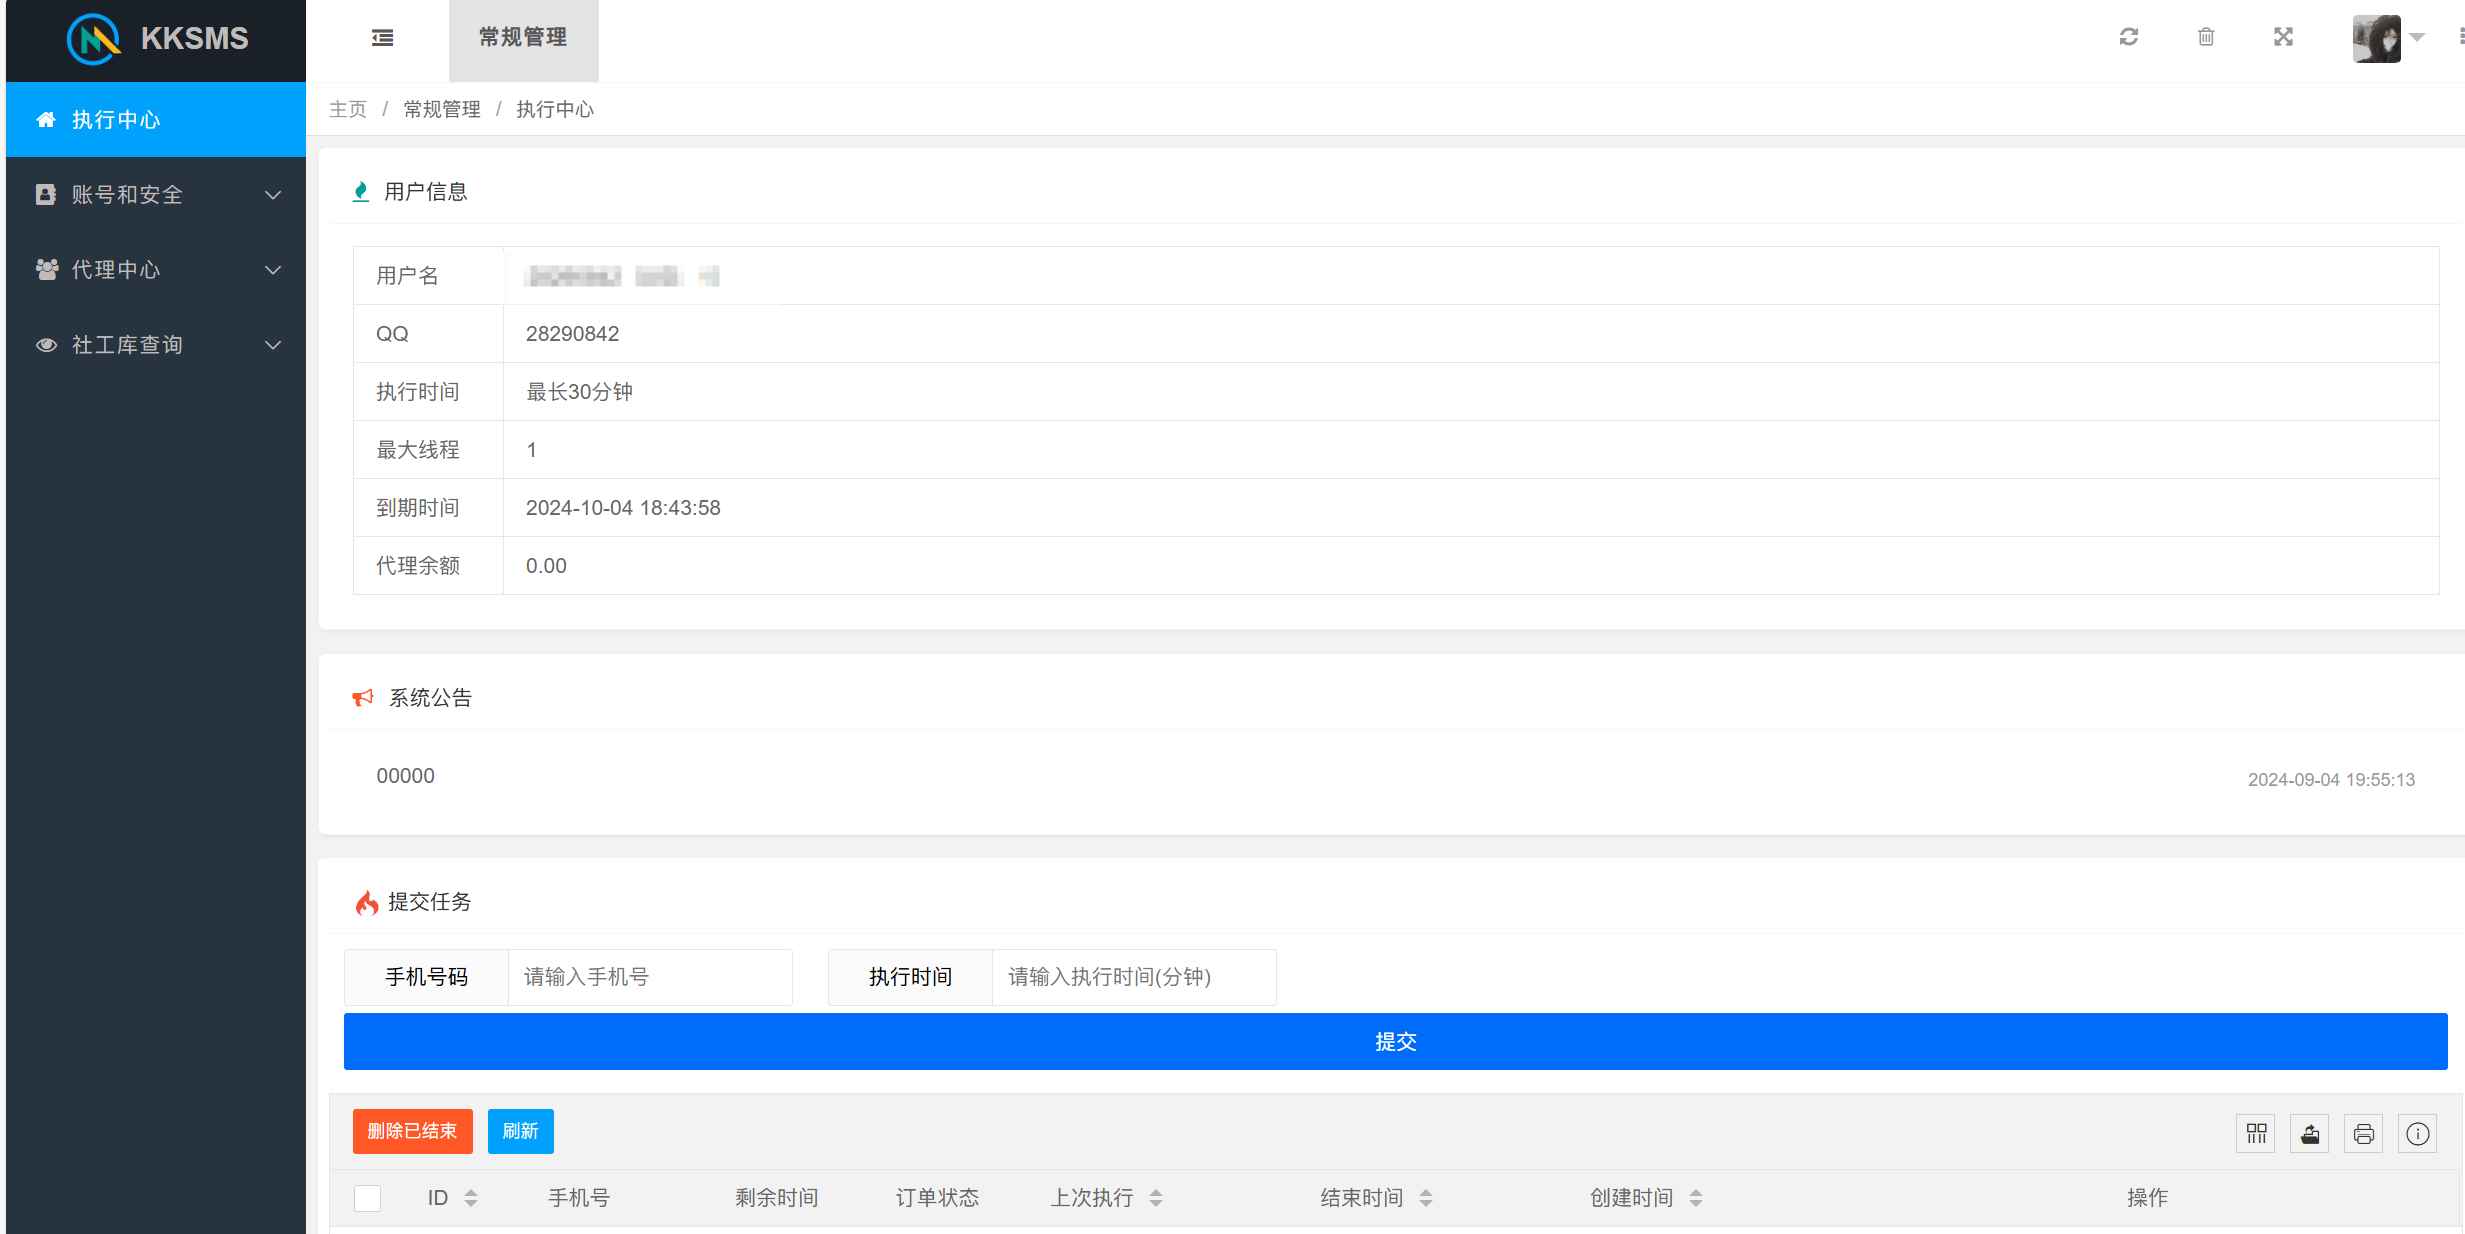2465x1234 pixels.
Task: Expand the 账号和安全 section
Action: click(155, 194)
